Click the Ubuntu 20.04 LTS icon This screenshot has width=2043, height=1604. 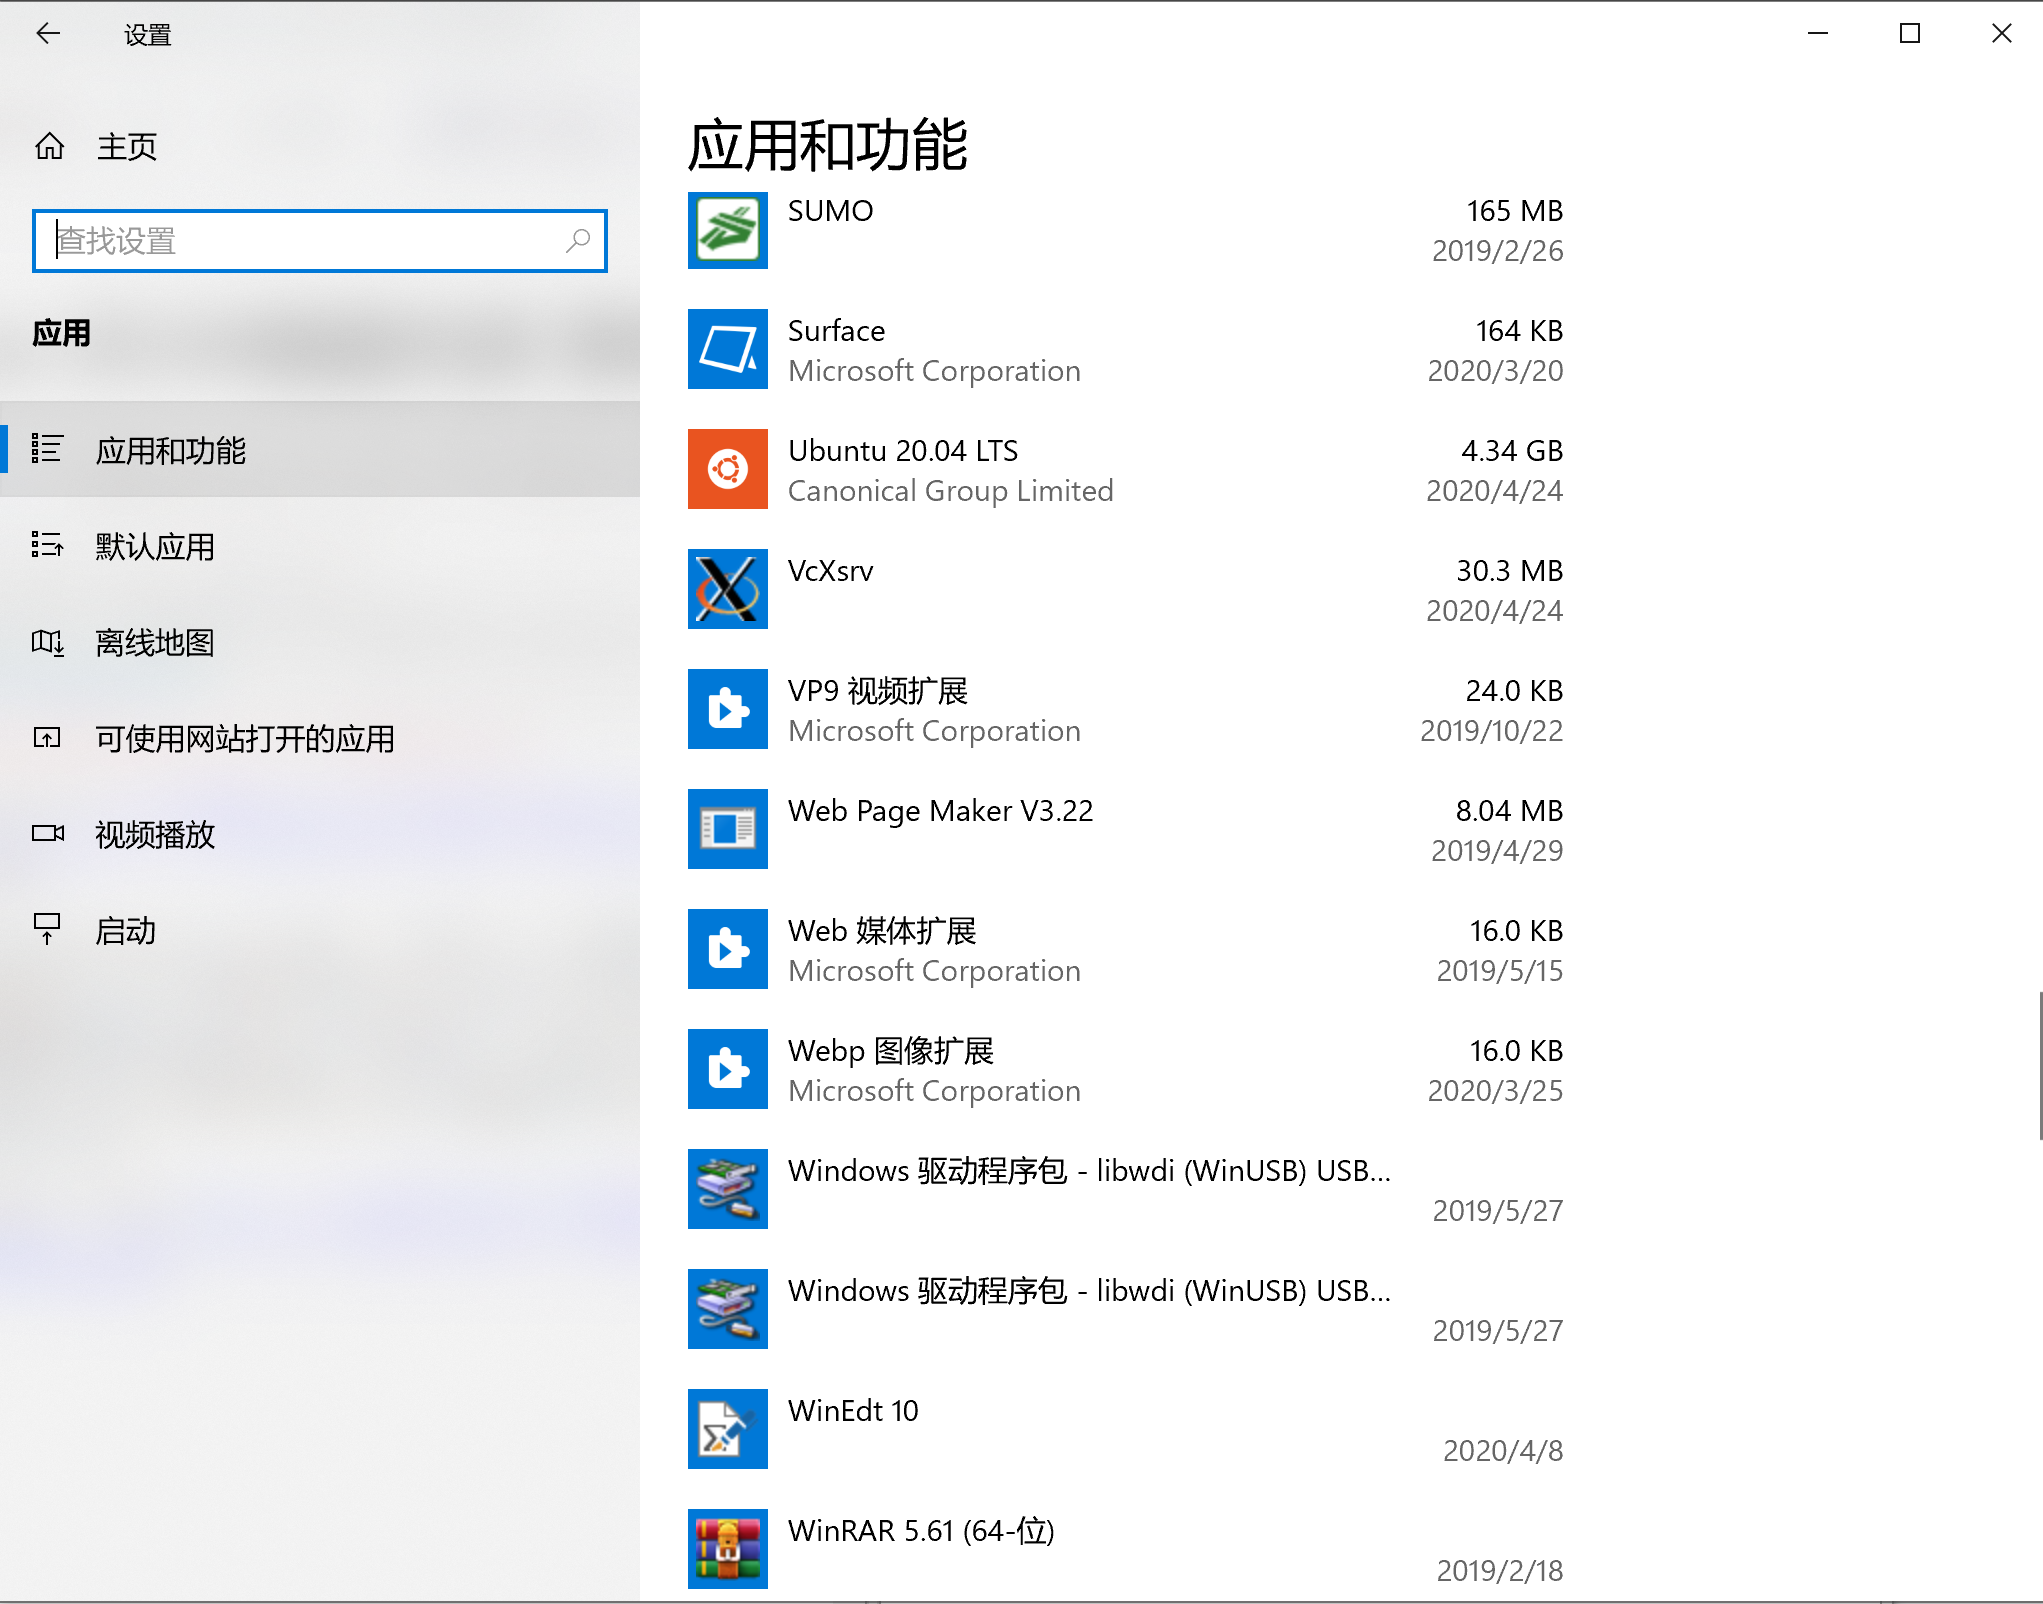pyautogui.click(x=728, y=469)
